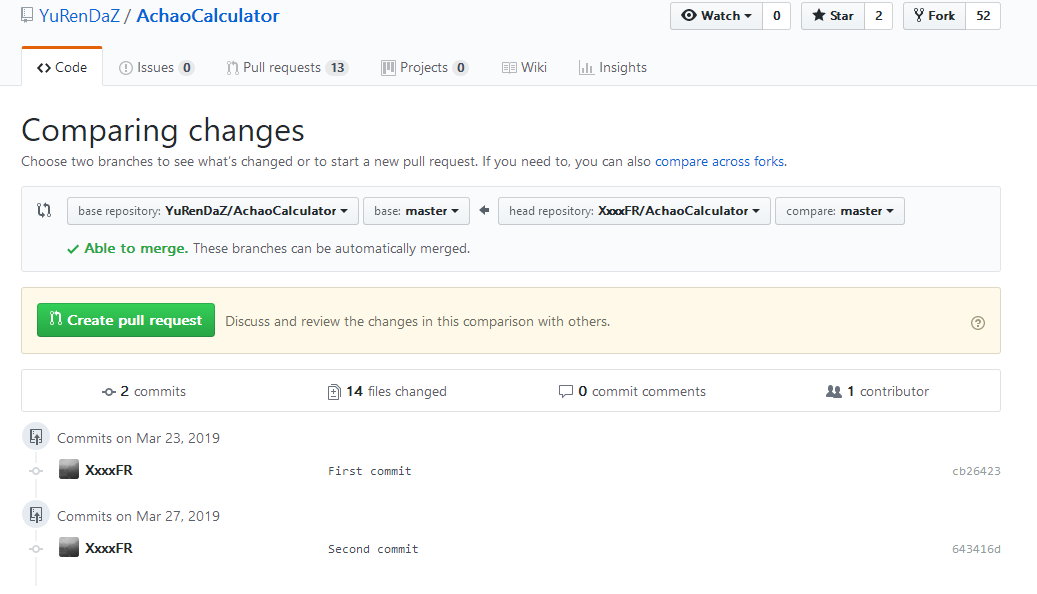Open the Pull requests tab
Screen dimensions: 1037x594
click(x=286, y=67)
